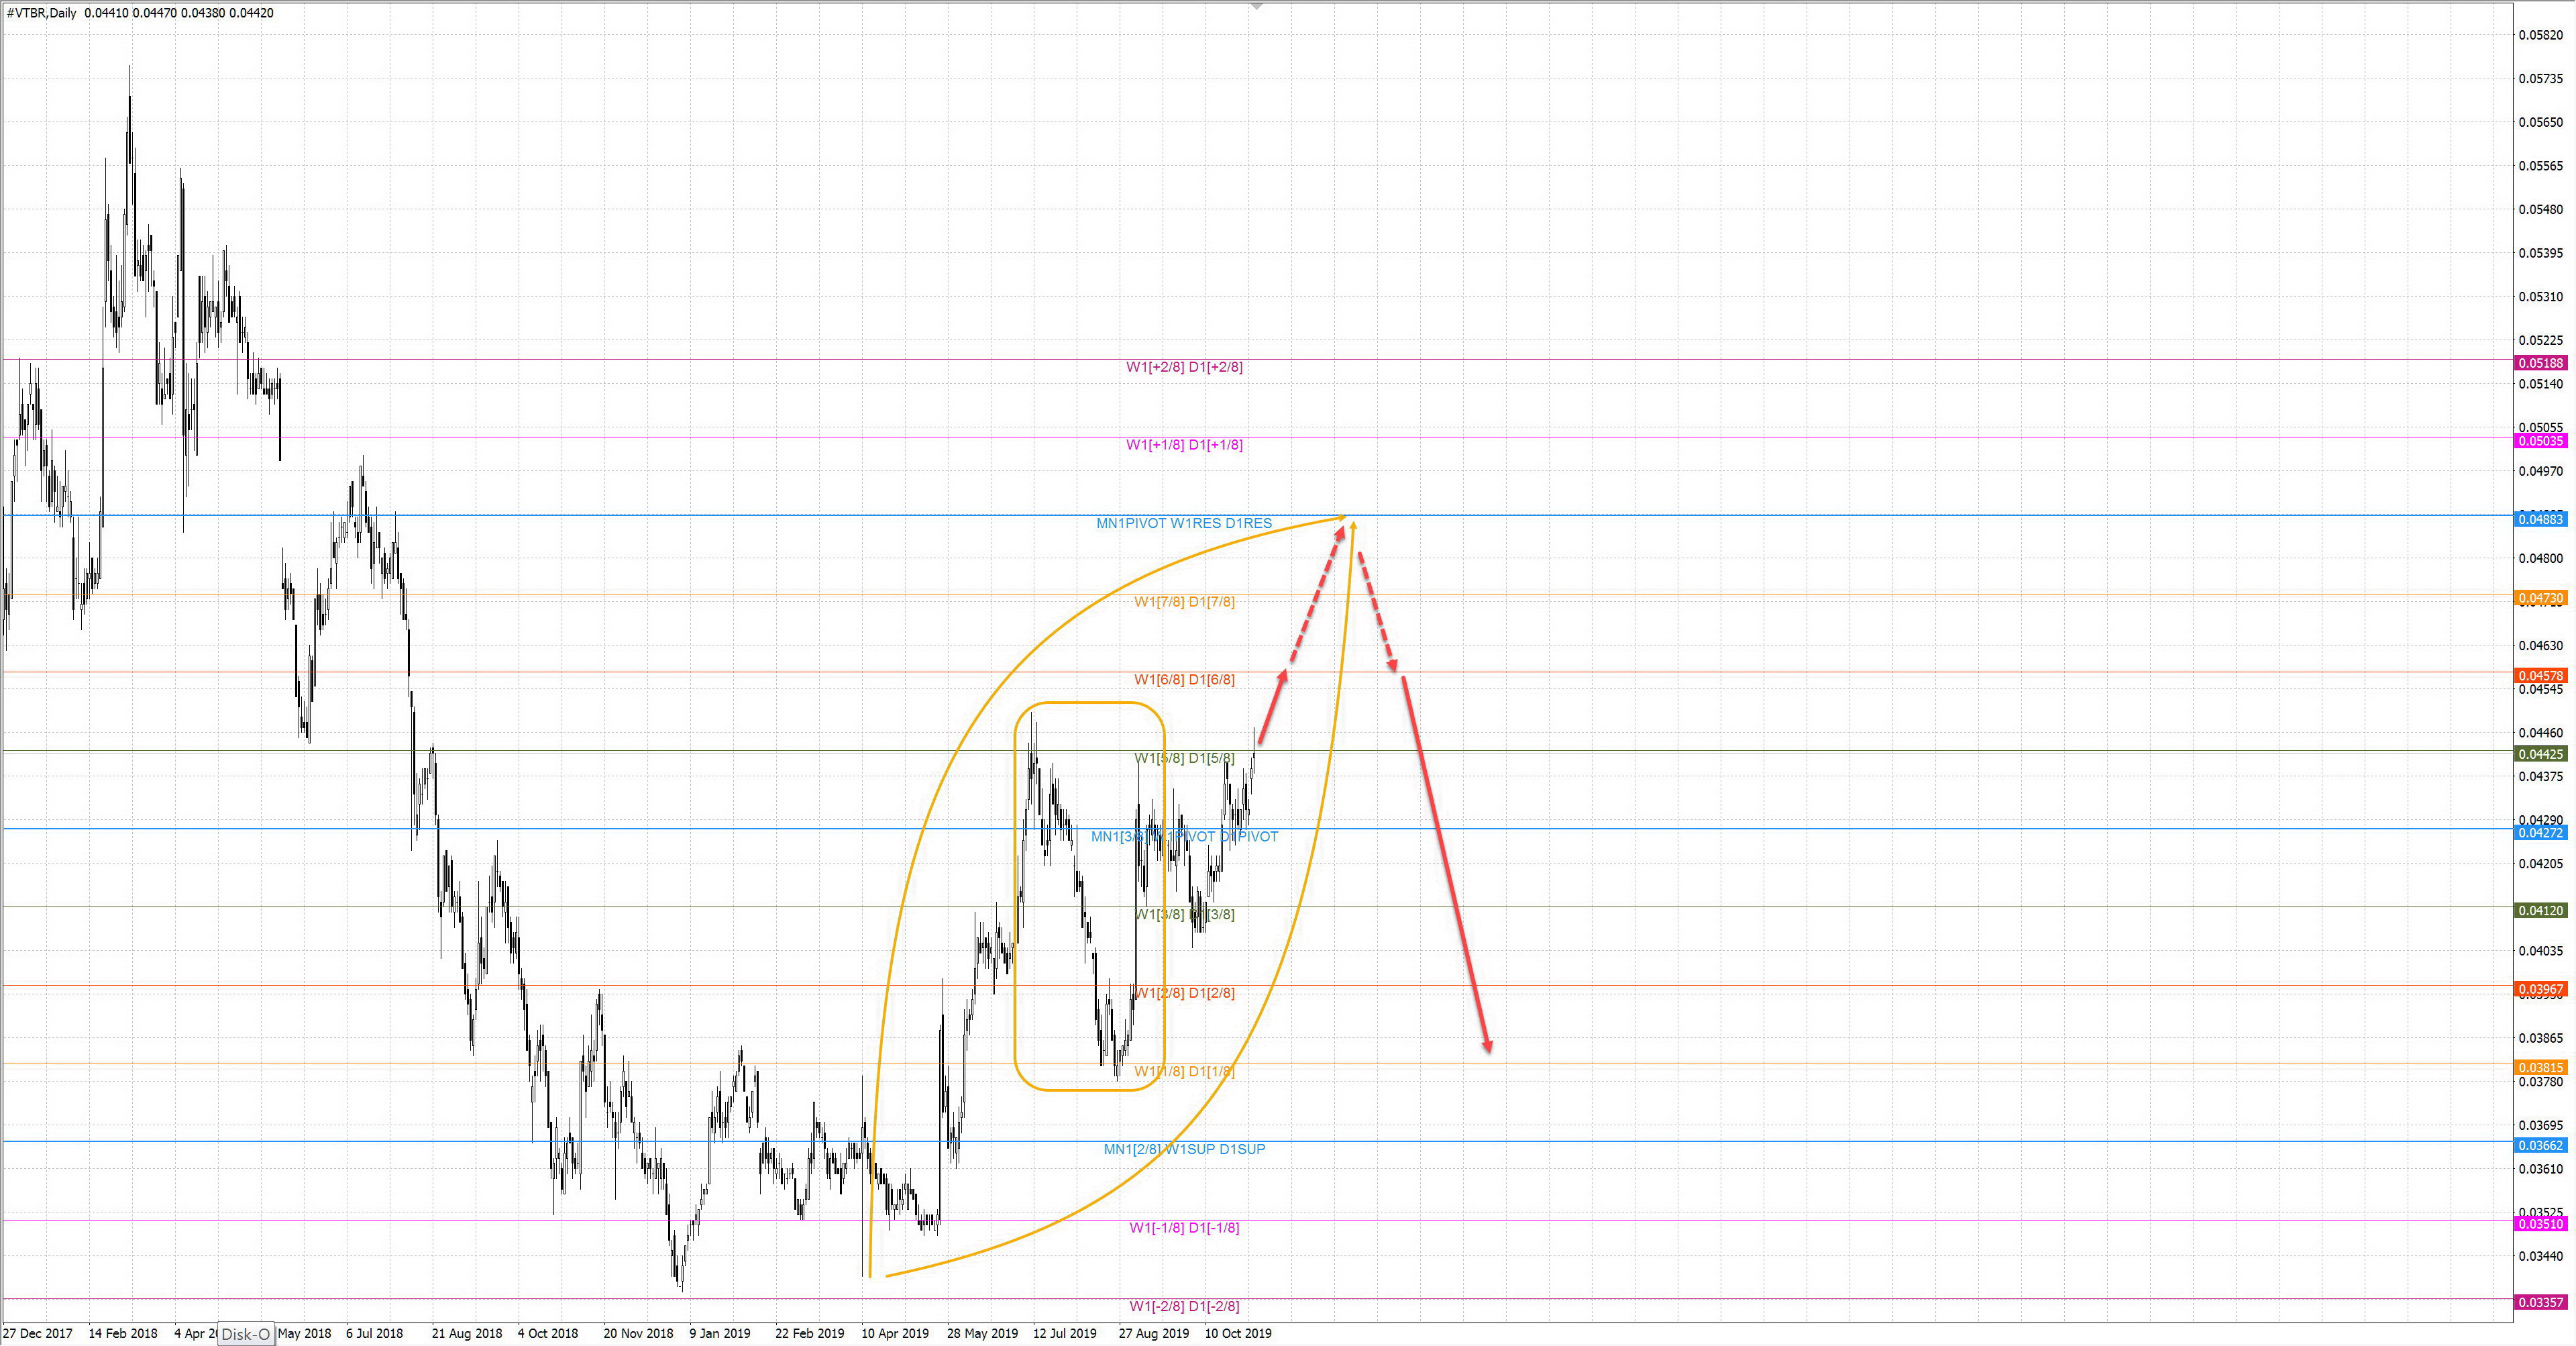Select the long red downward arrow
This screenshot has width=2576, height=1346.
1446,864
